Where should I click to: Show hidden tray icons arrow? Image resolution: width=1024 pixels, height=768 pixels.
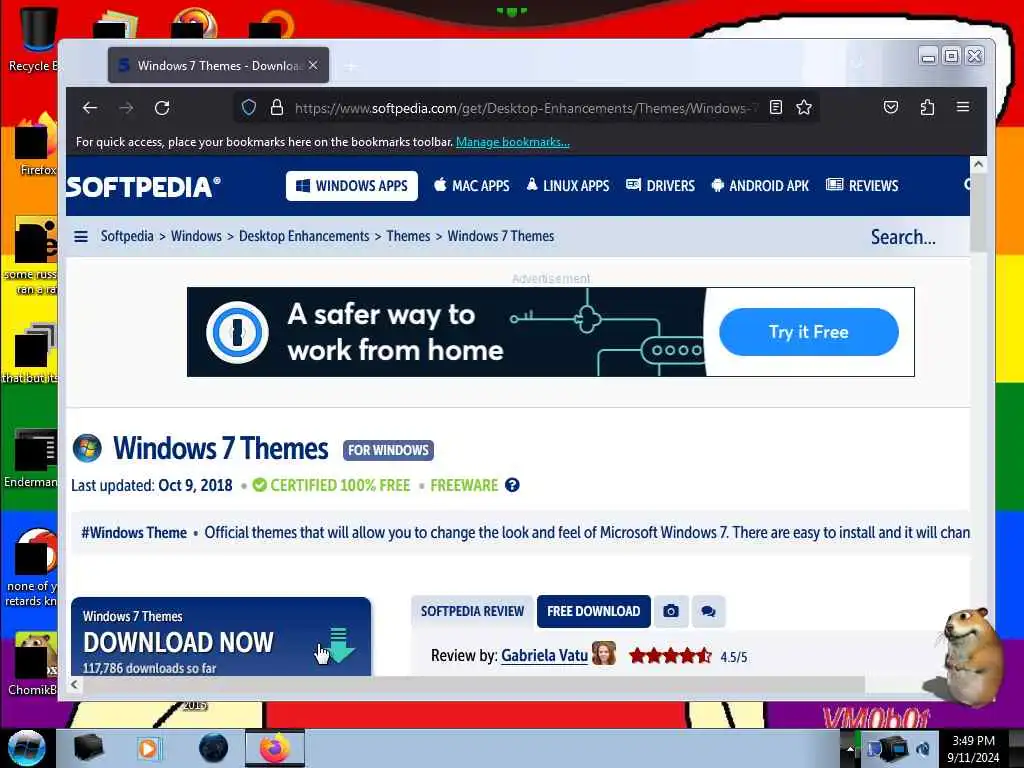click(x=850, y=749)
